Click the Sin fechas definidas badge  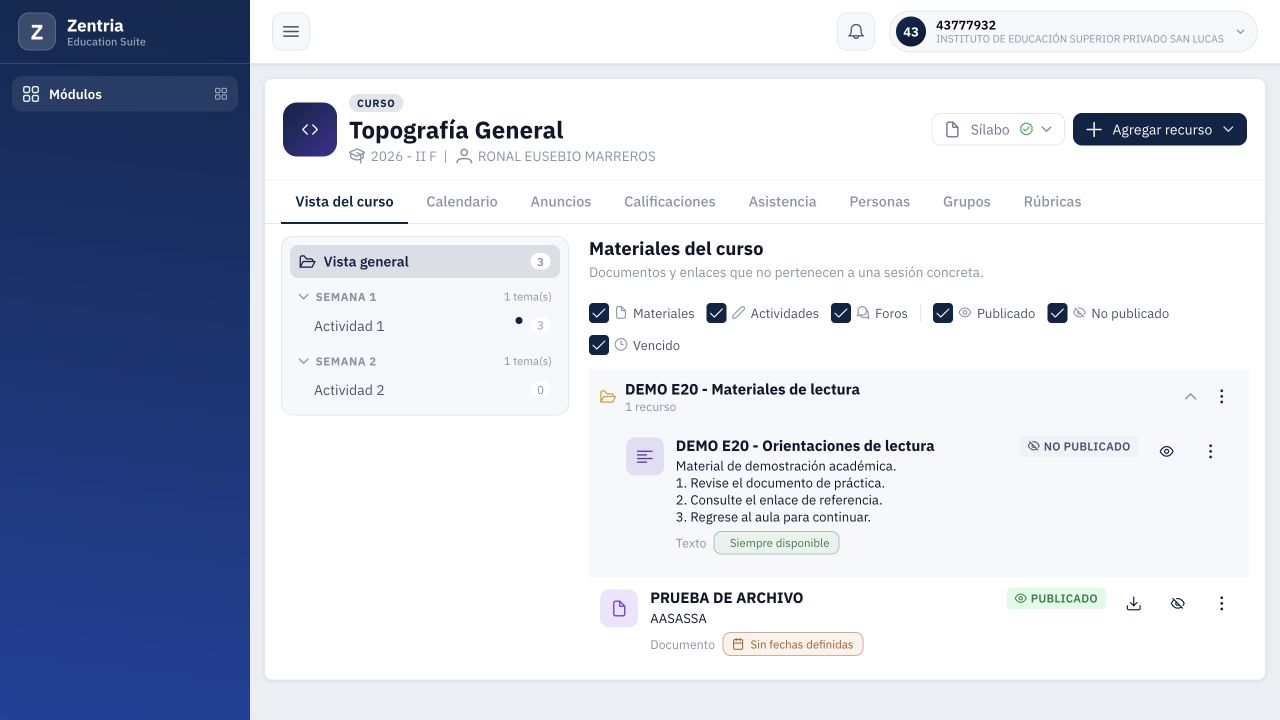coord(793,644)
